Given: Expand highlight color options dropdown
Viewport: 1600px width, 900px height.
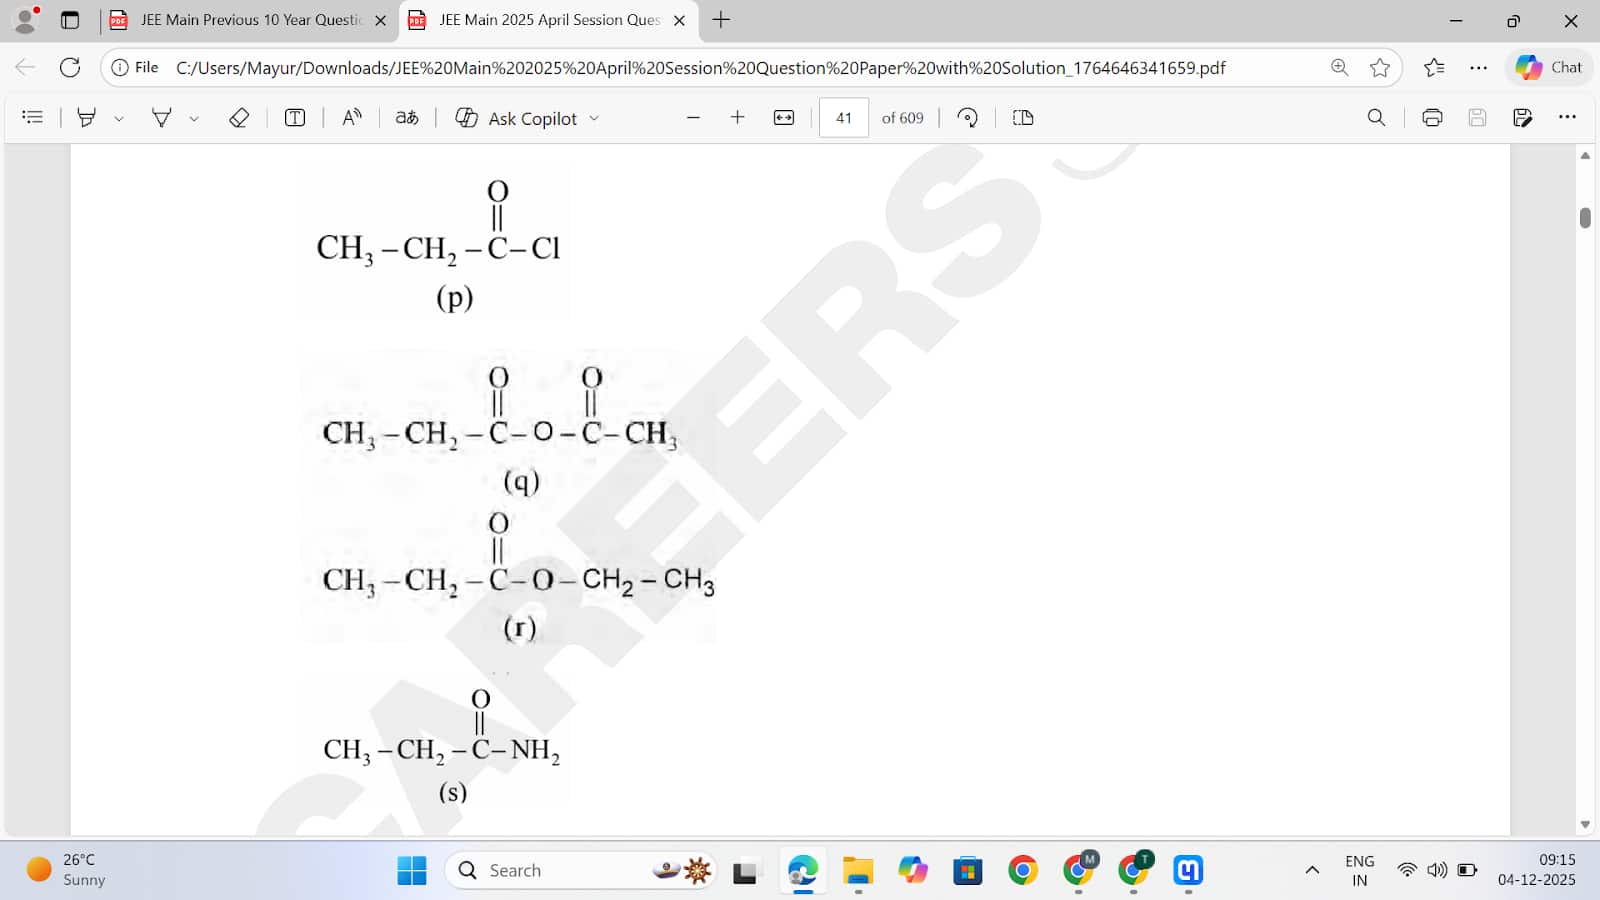Looking at the screenshot, I should pyautogui.click(x=119, y=118).
